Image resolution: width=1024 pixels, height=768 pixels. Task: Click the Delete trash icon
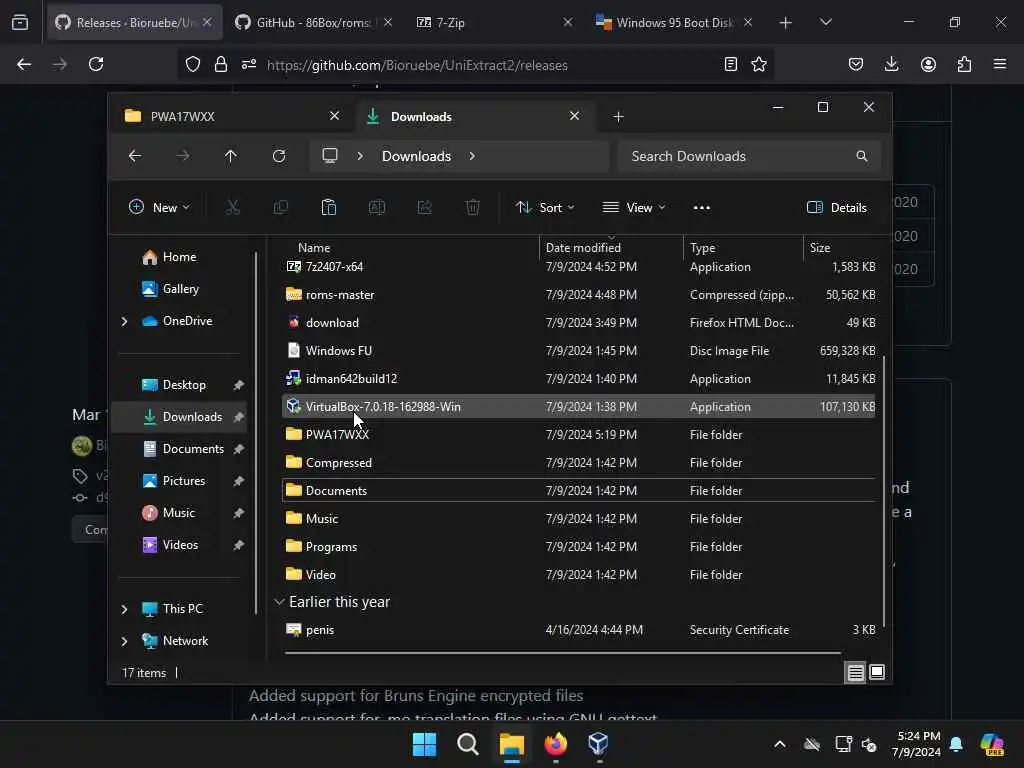(473, 208)
